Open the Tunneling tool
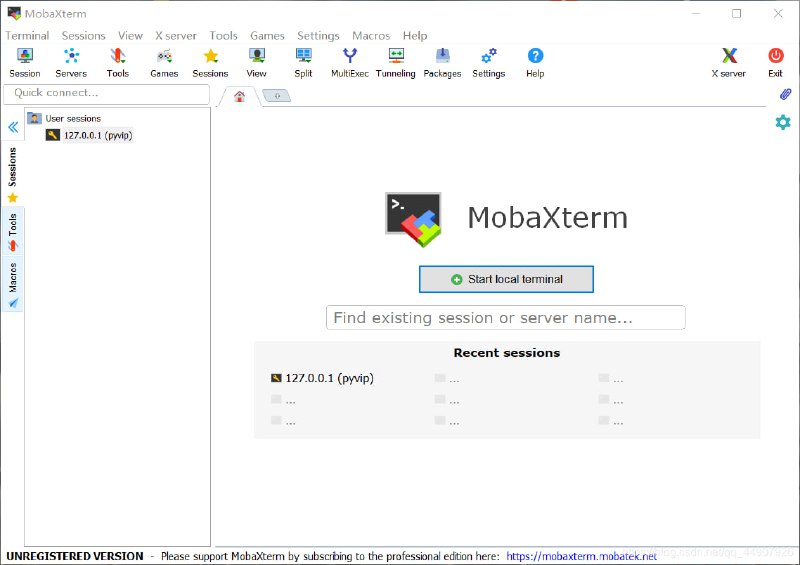The image size is (800, 565). (395, 61)
